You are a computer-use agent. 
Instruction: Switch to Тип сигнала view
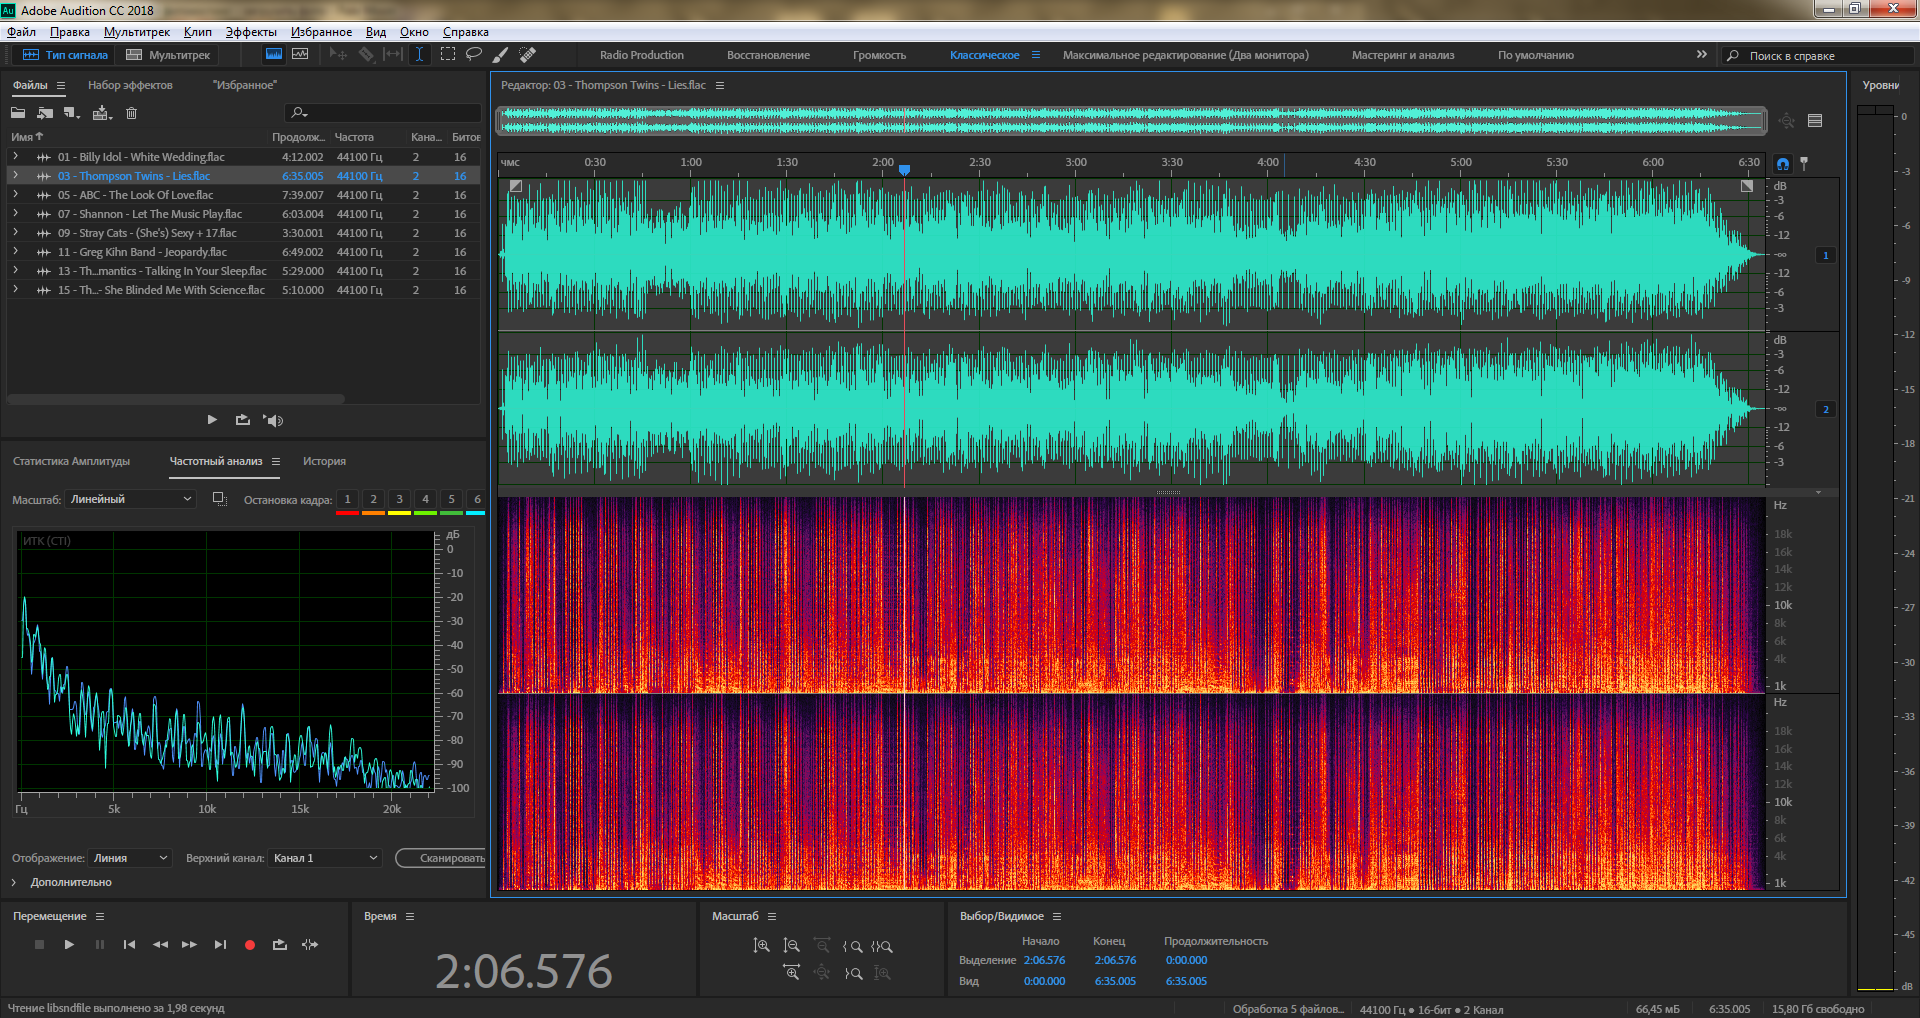point(65,55)
